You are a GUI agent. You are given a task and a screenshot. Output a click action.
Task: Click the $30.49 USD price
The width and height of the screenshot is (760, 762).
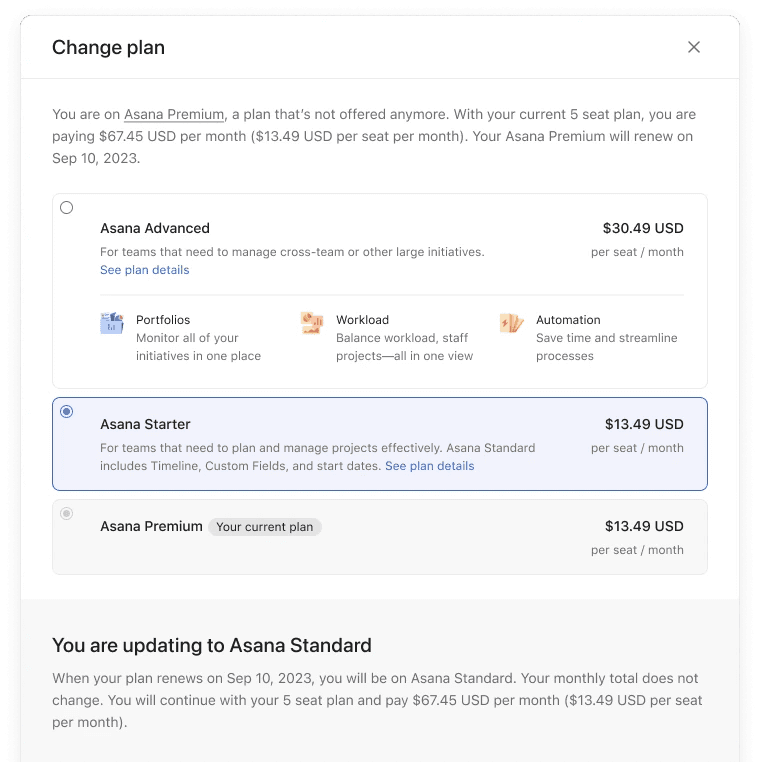pos(643,228)
